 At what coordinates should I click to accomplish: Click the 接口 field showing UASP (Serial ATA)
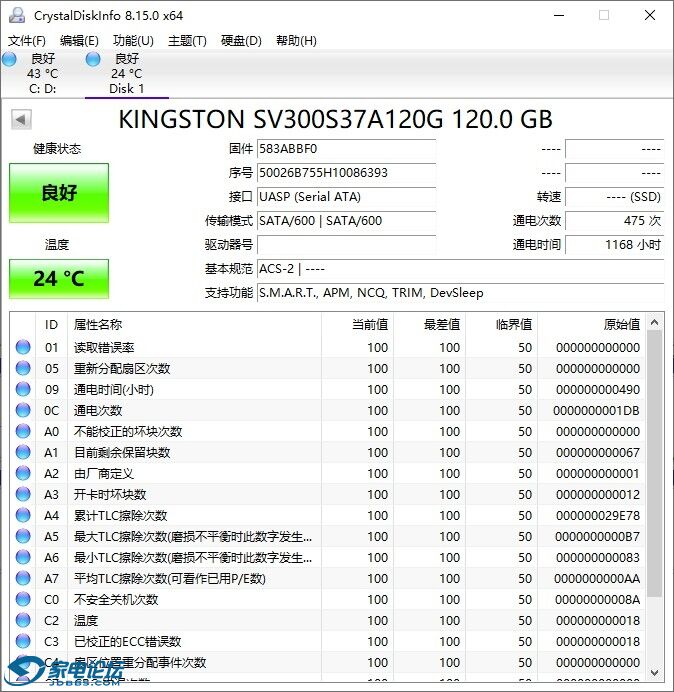(x=346, y=196)
